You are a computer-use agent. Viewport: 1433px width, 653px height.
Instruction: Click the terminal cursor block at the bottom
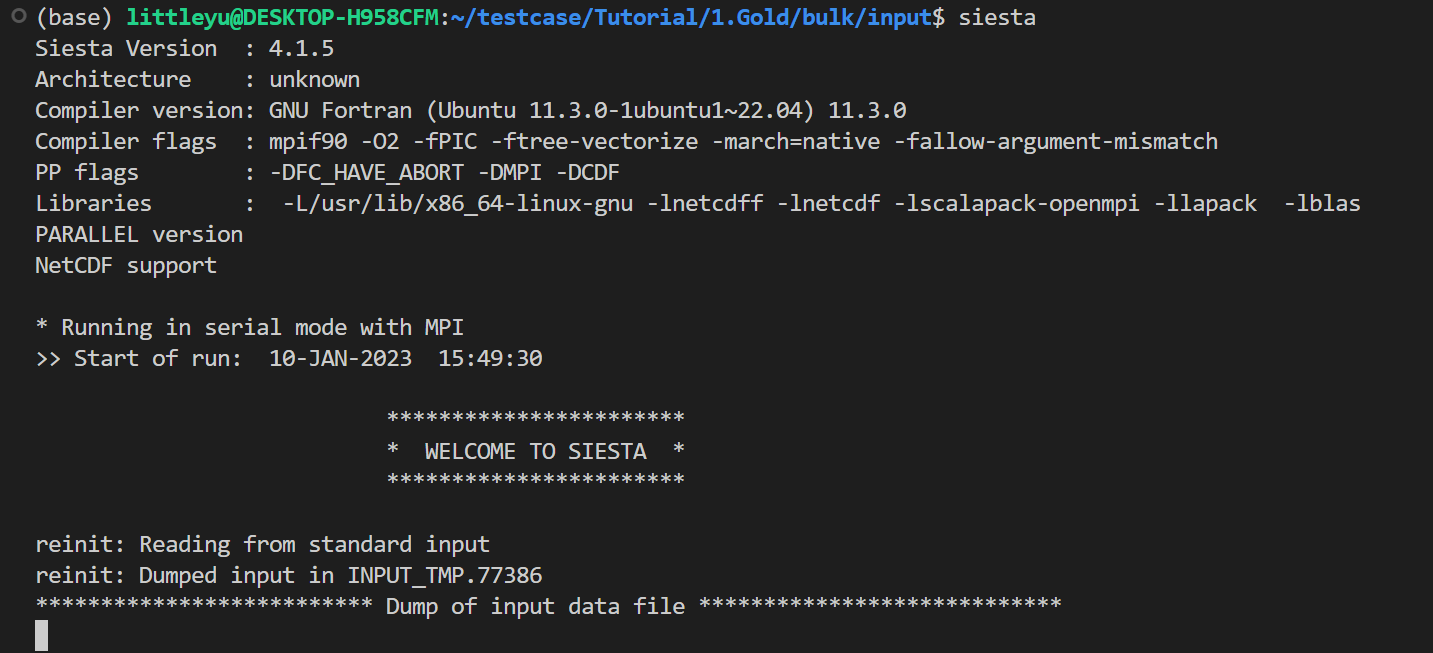coord(42,636)
